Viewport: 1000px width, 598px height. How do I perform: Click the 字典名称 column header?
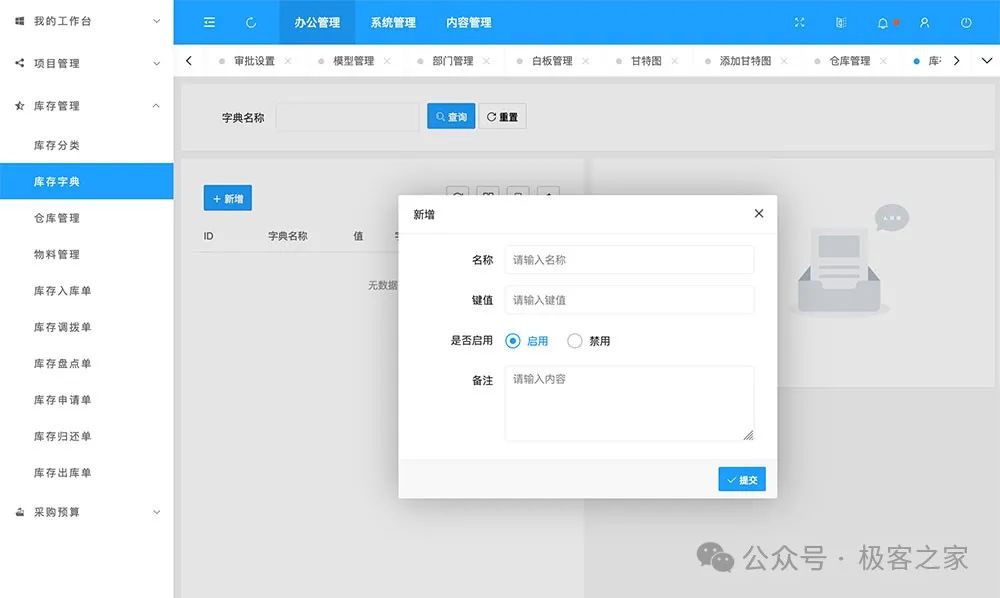tap(288, 236)
